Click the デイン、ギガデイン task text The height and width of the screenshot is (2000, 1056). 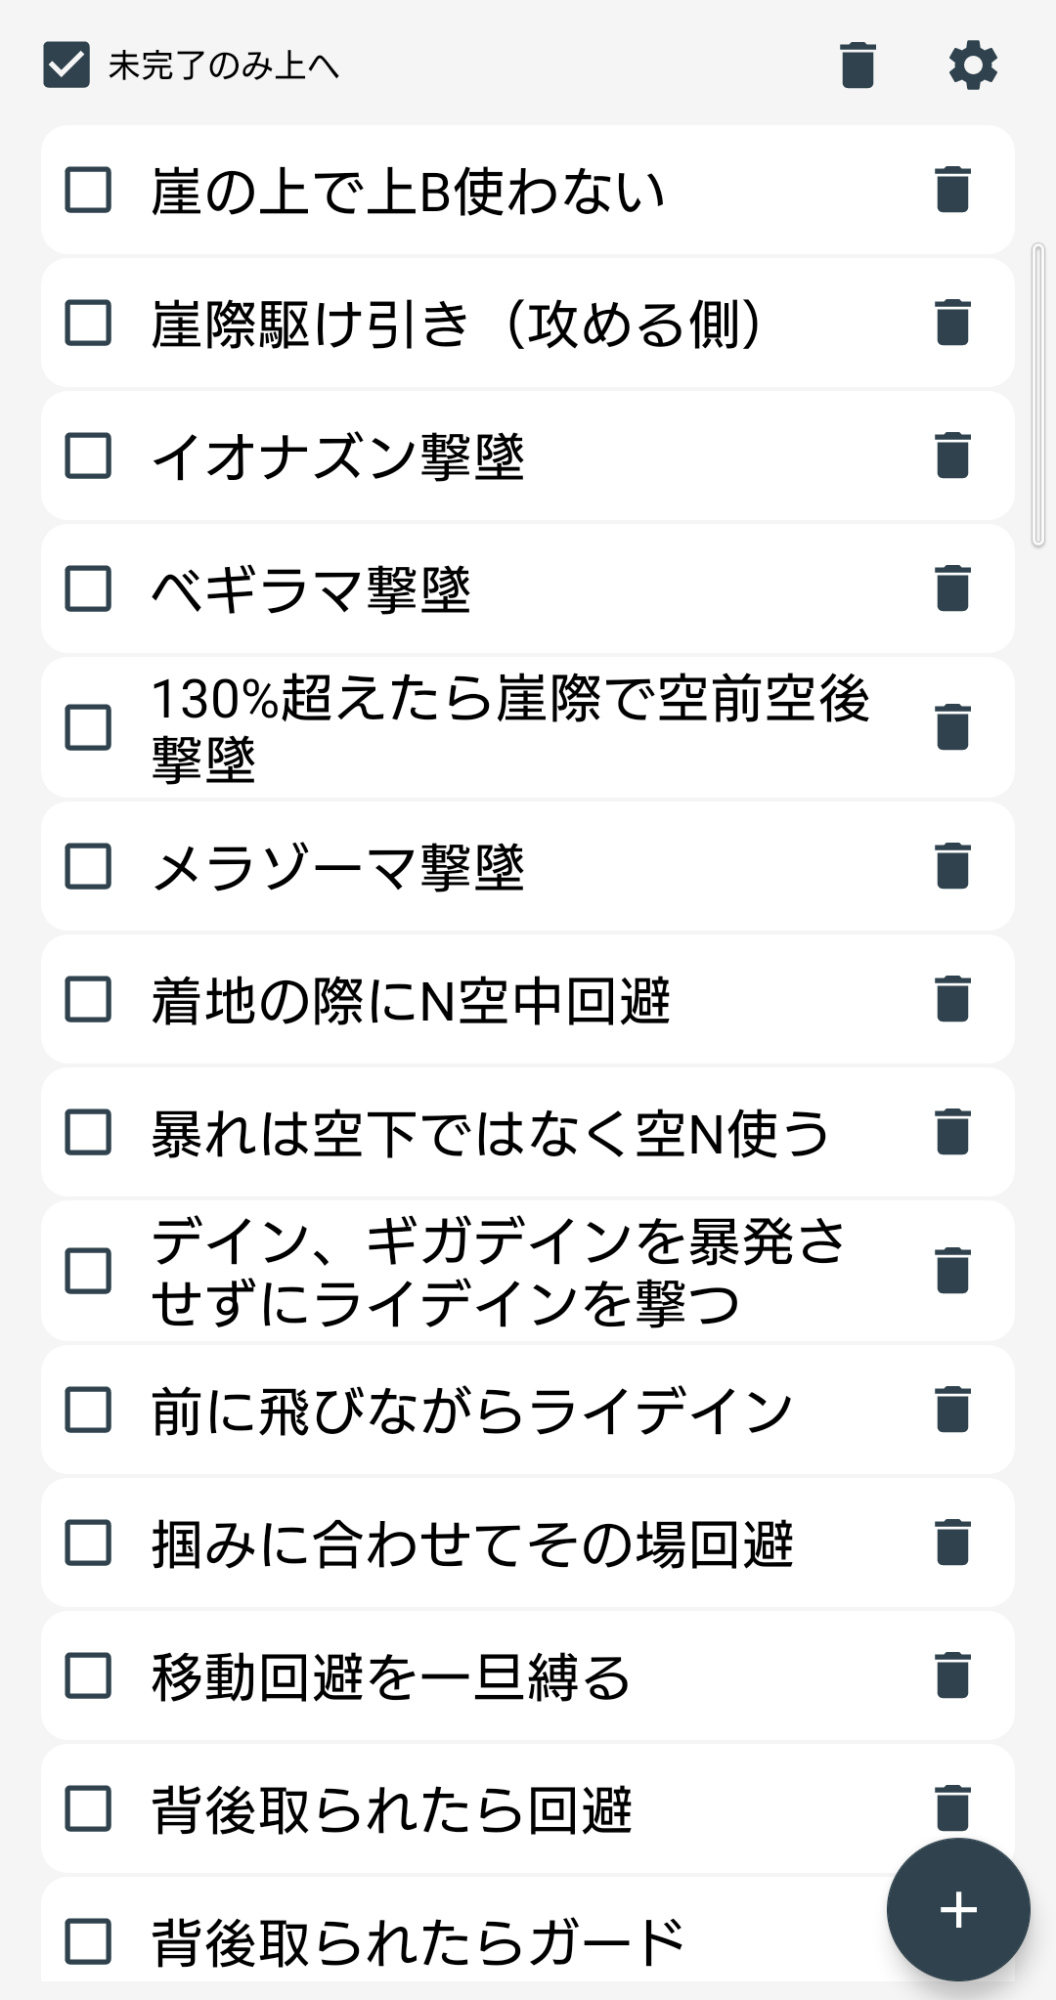pos(498,1271)
